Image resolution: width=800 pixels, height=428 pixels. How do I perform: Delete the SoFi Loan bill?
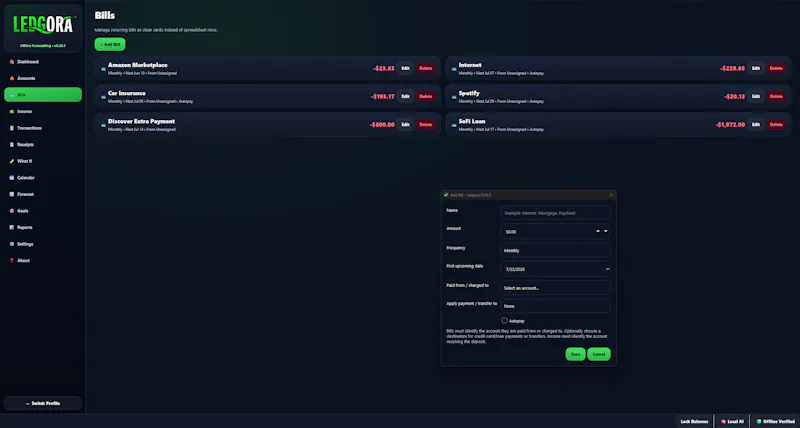[x=776, y=124]
